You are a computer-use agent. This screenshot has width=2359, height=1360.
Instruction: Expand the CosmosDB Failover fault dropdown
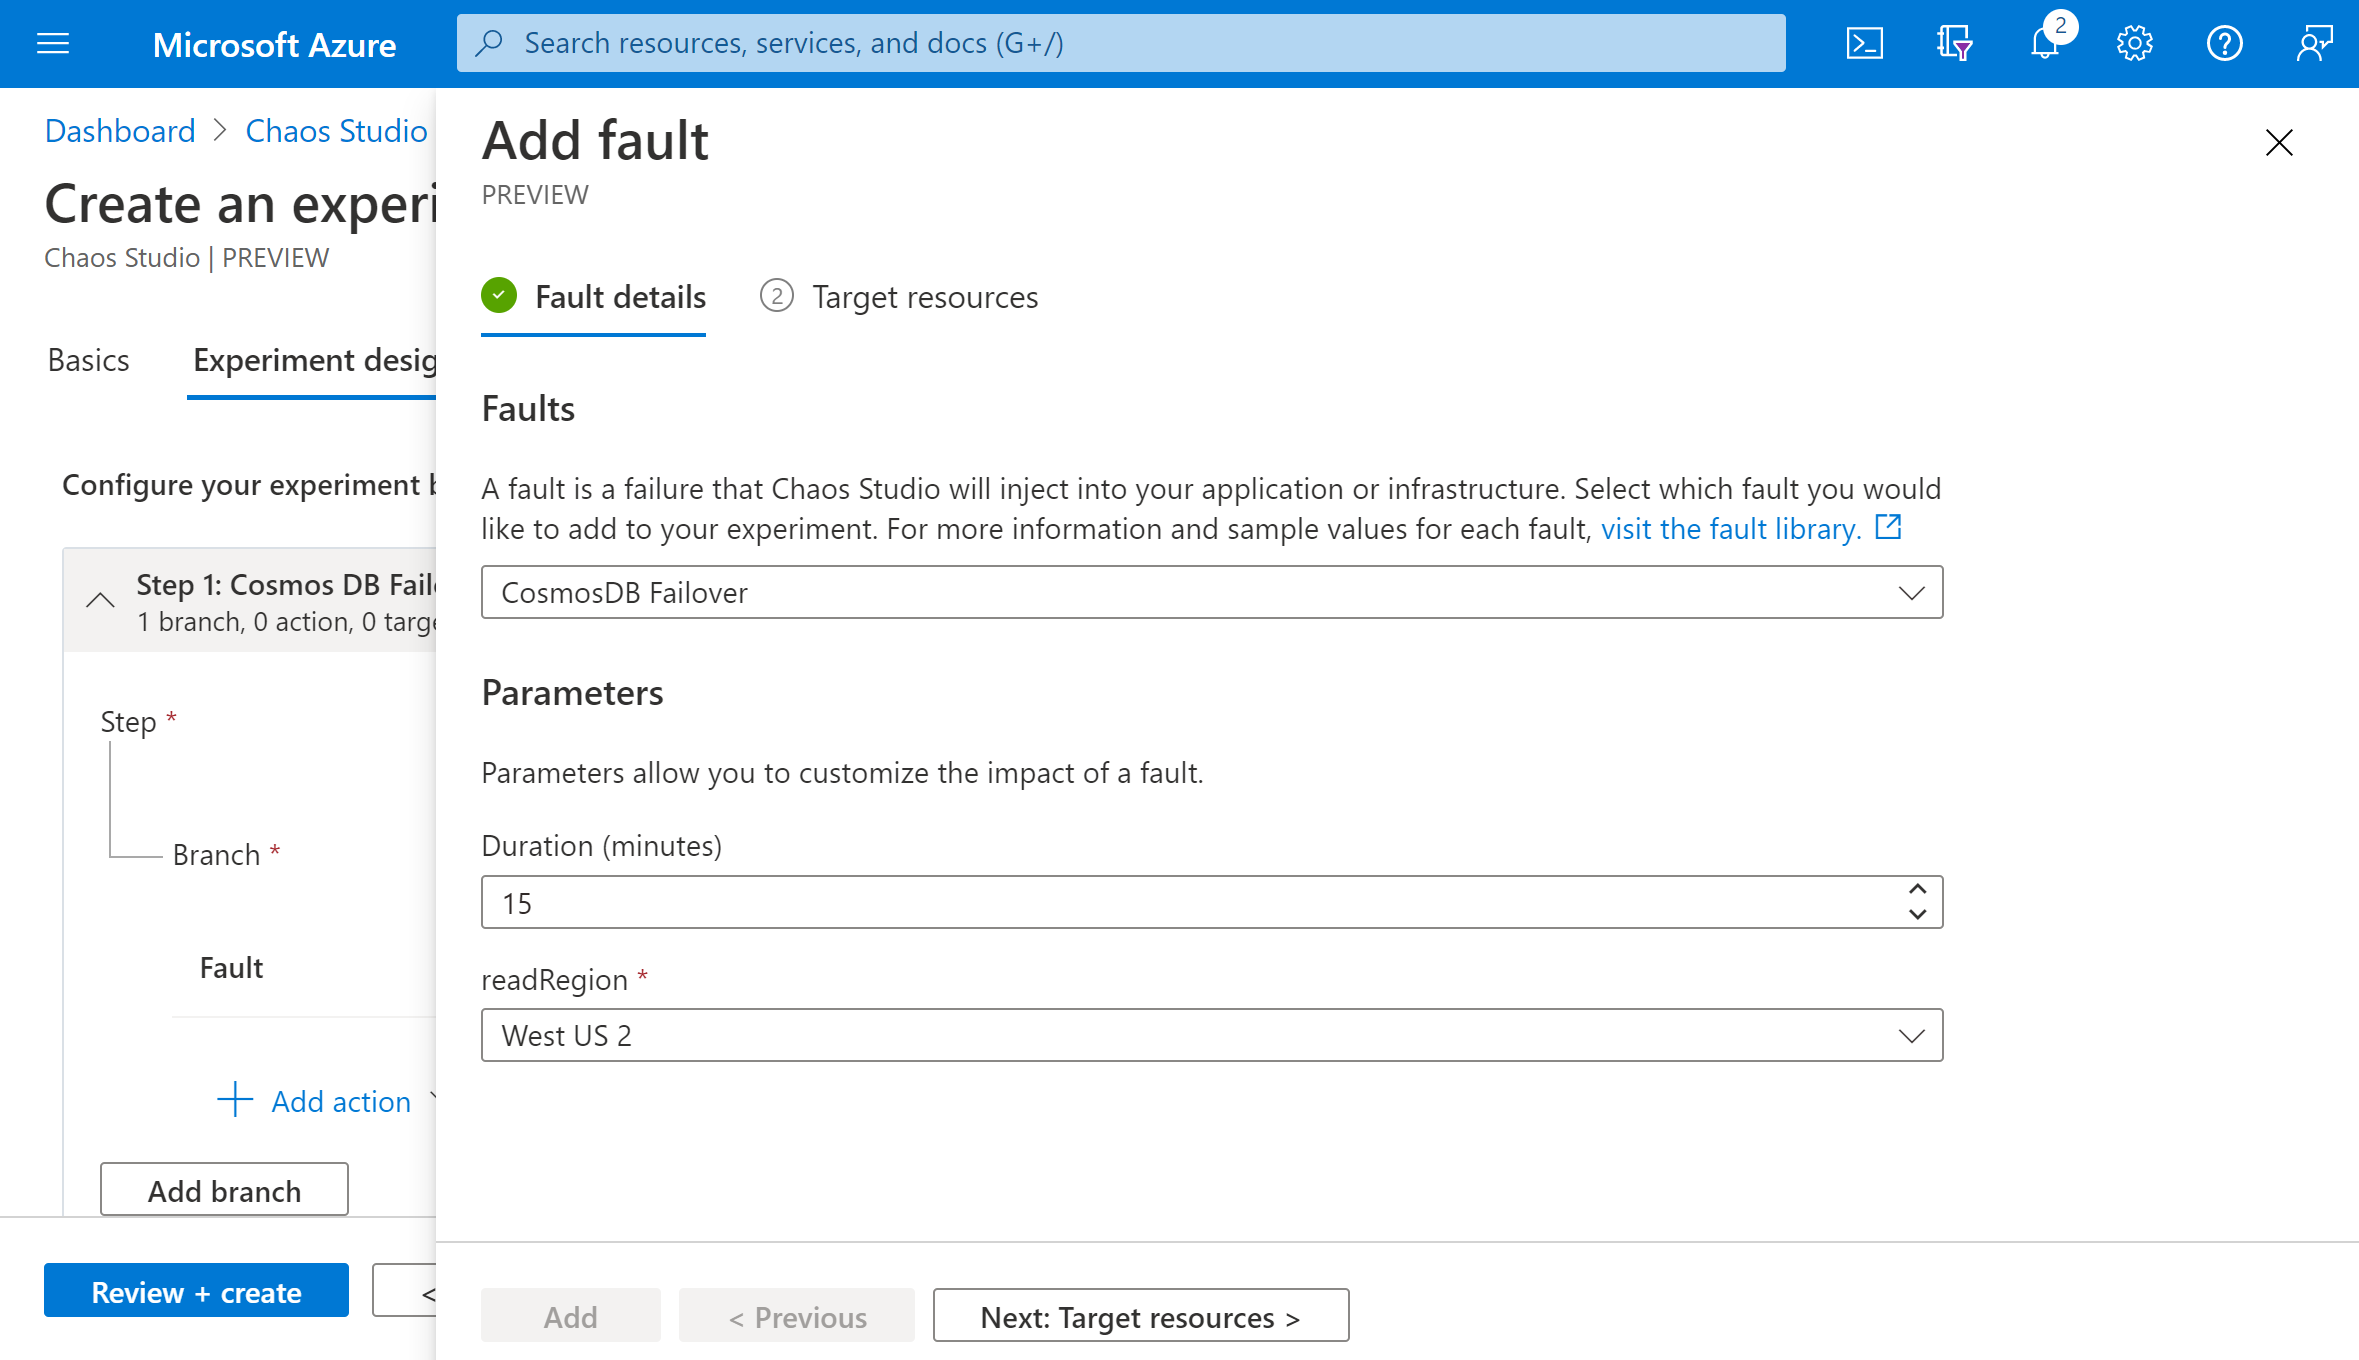pyautogui.click(x=1913, y=592)
